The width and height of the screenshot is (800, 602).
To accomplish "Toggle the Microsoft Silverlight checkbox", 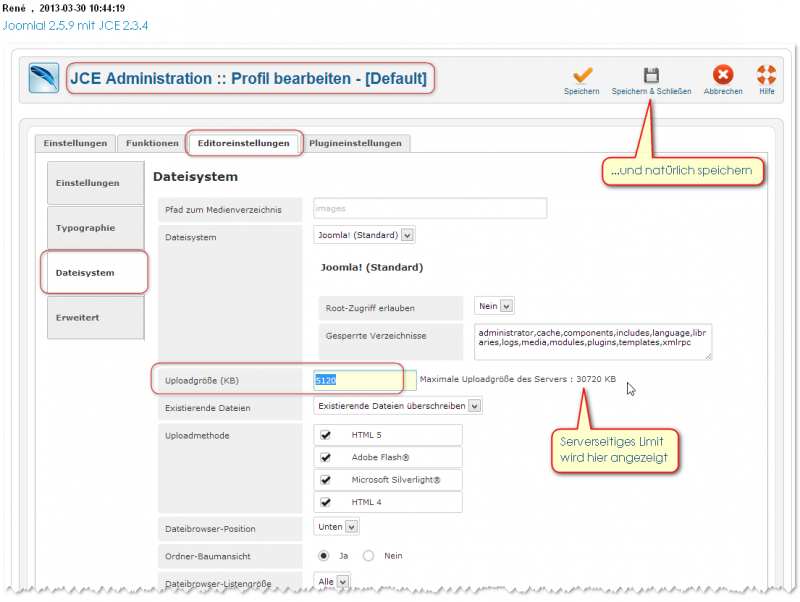I will click(326, 480).
